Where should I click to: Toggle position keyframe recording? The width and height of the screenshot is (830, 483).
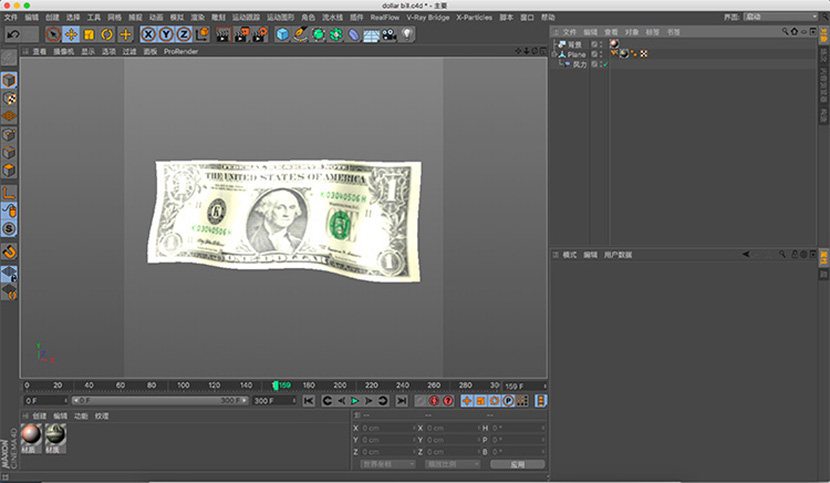466,401
